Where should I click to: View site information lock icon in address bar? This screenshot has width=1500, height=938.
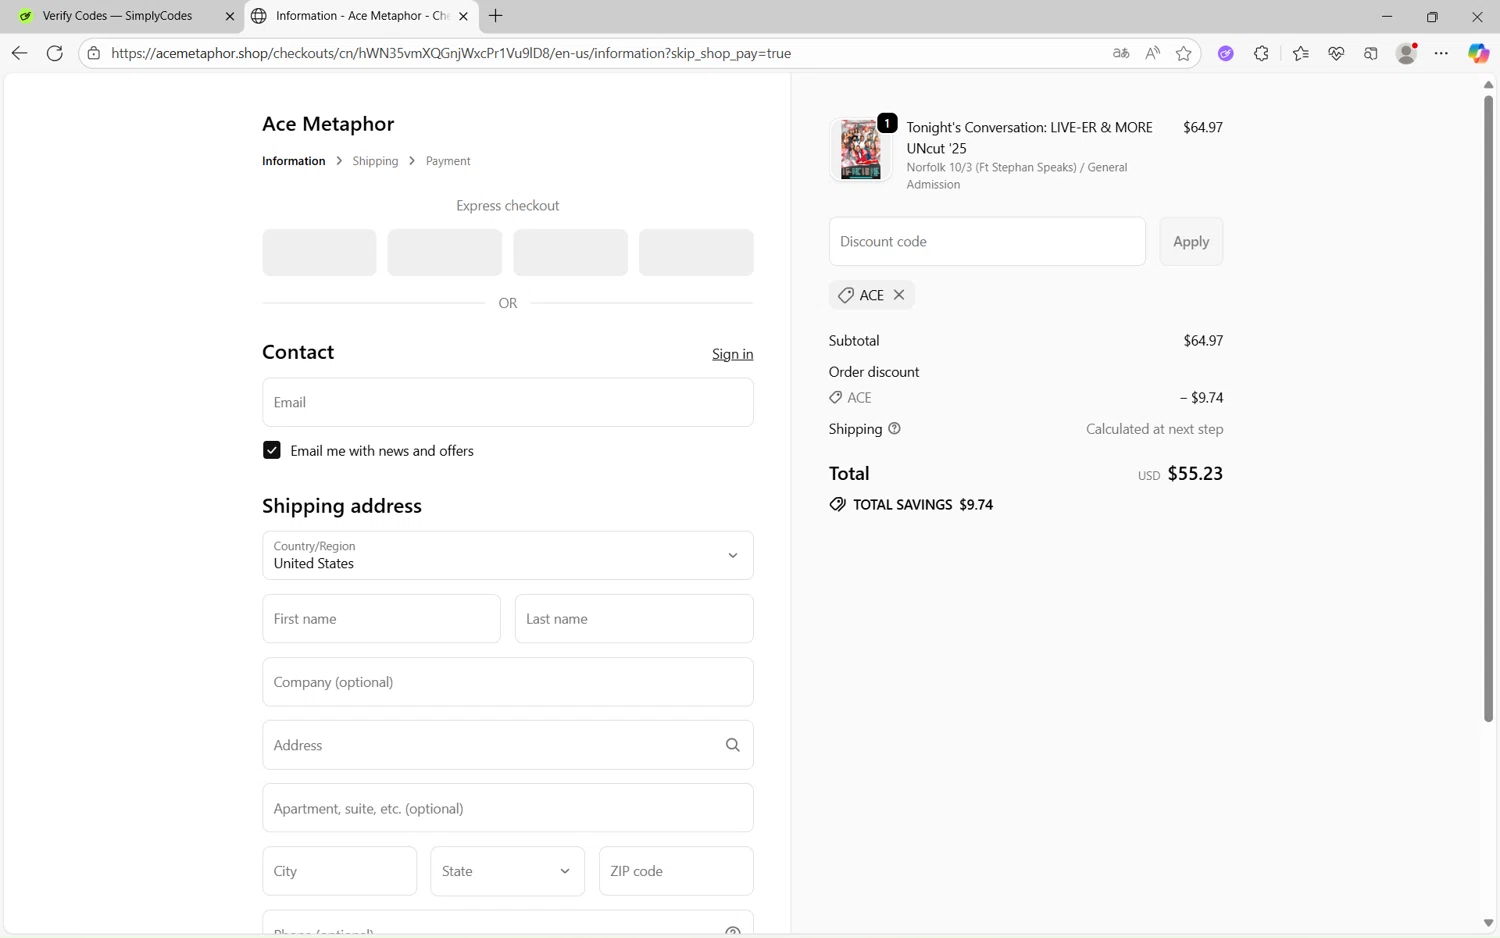click(x=94, y=53)
